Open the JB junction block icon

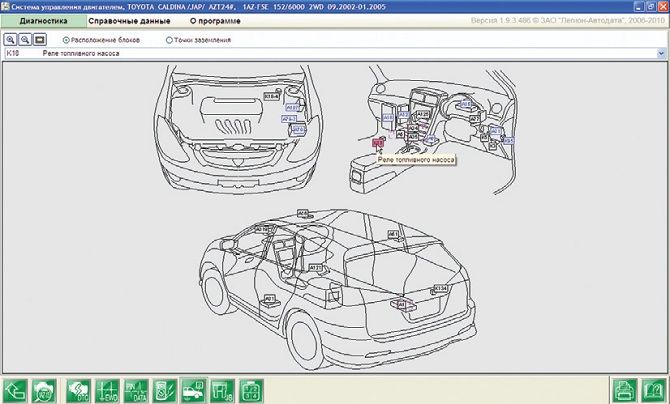[223, 391]
